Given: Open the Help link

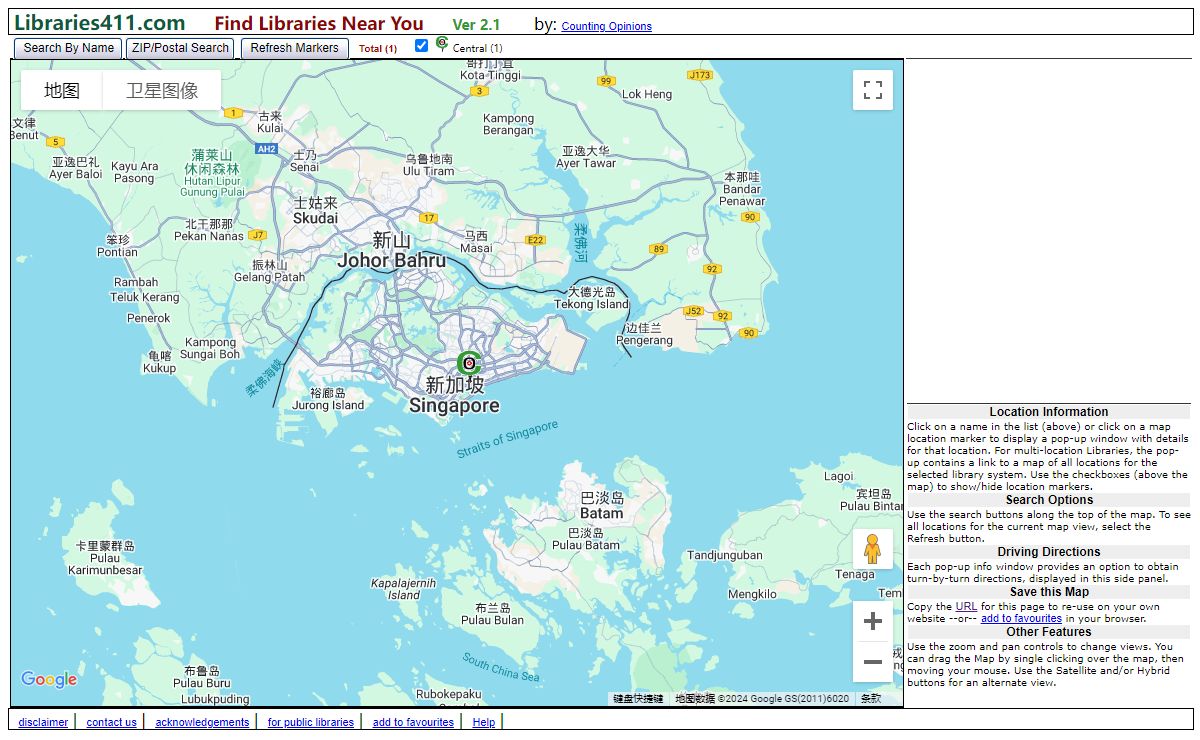Looking at the screenshot, I should tap(484, 722).
